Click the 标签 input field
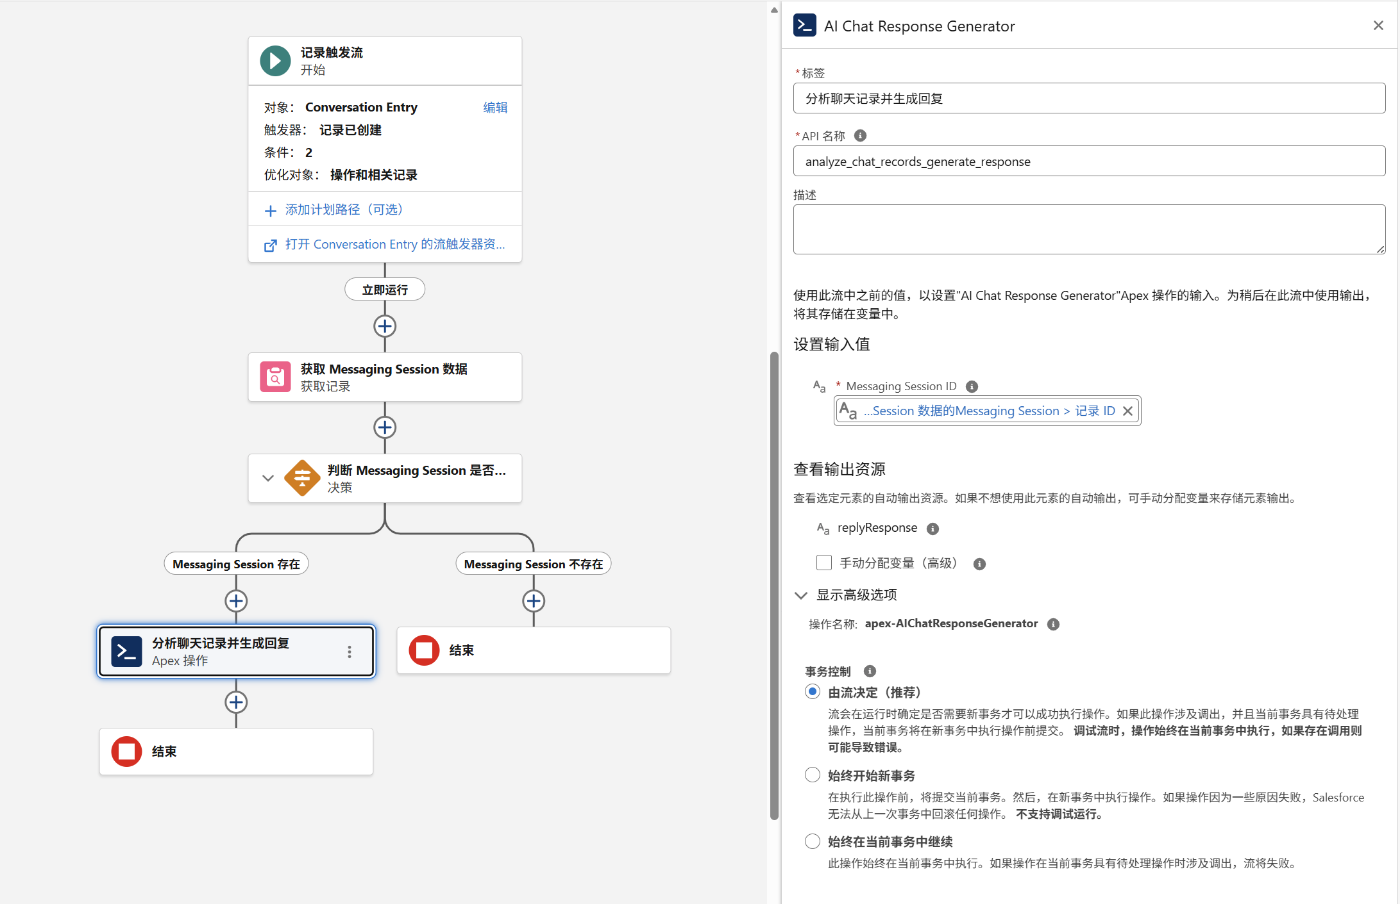Image resolution: width=1400 pixels, height=904 pixels. click(x=1089, y=99)
